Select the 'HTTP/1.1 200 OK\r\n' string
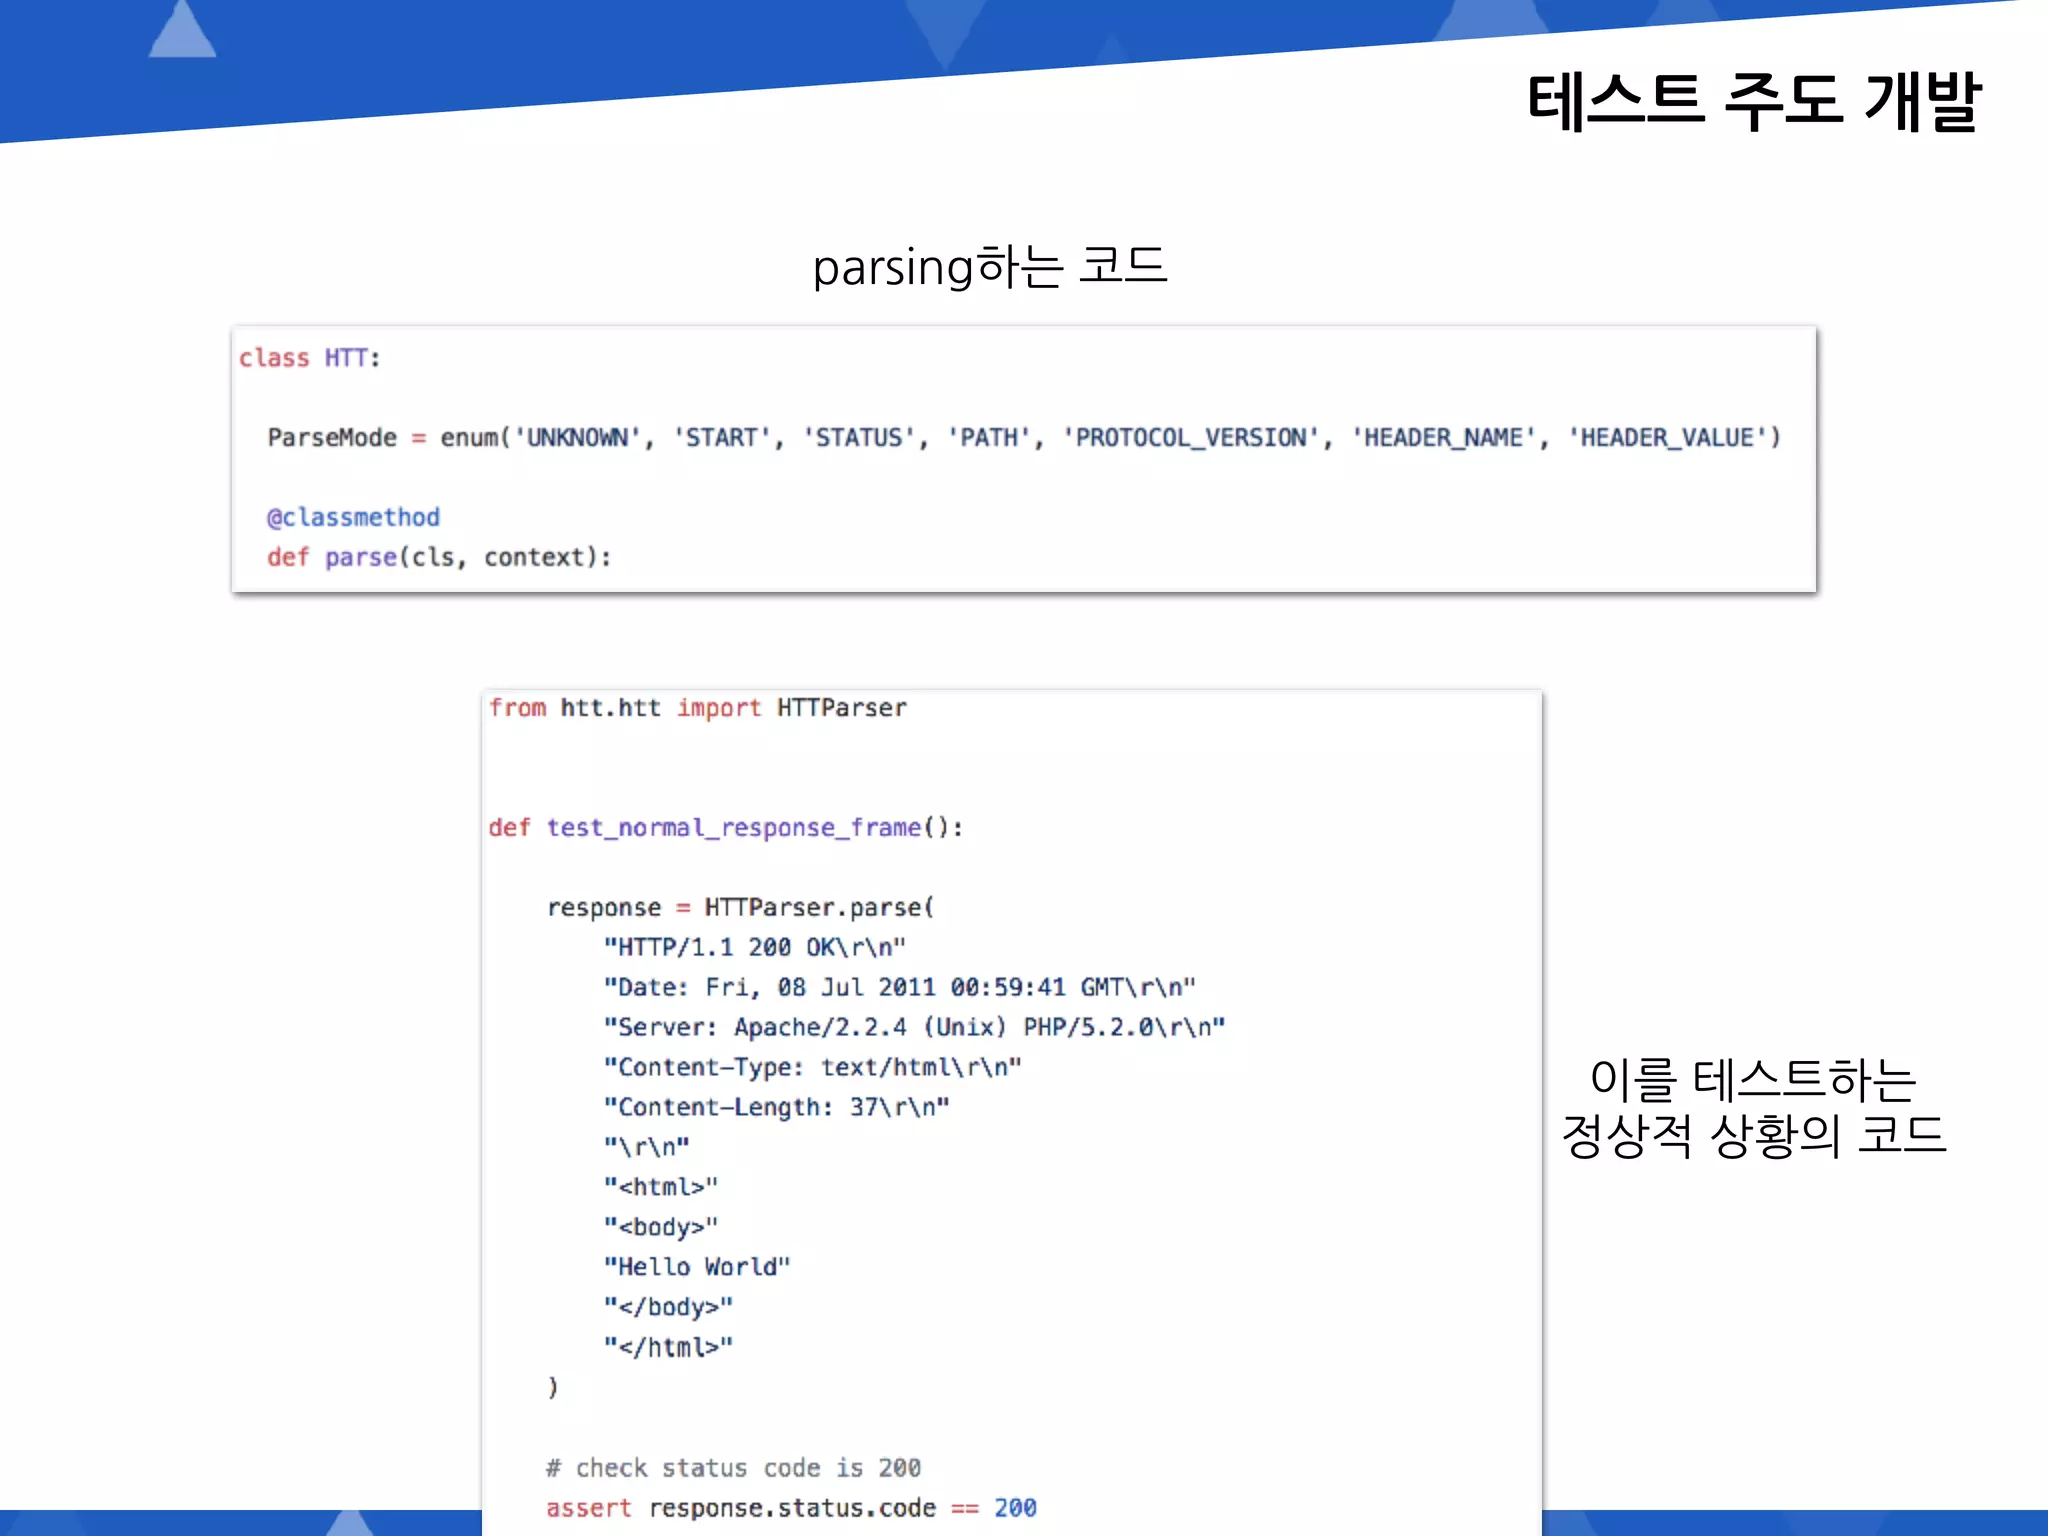 [755, 947]
